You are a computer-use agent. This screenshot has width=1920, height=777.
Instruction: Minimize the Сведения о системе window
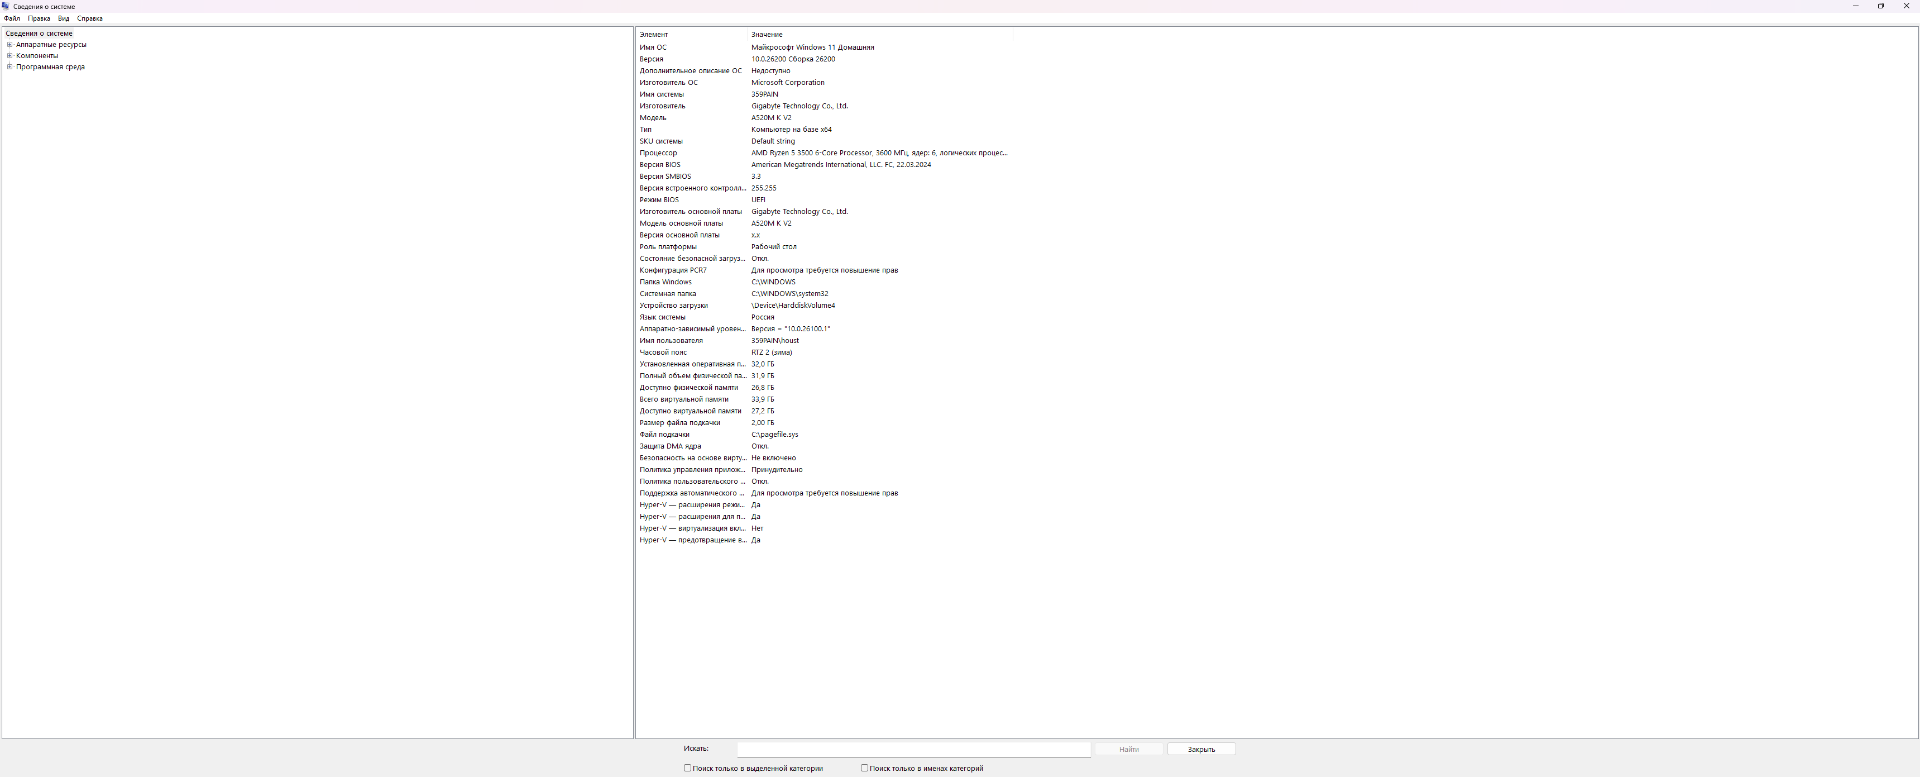point(1855,6)
